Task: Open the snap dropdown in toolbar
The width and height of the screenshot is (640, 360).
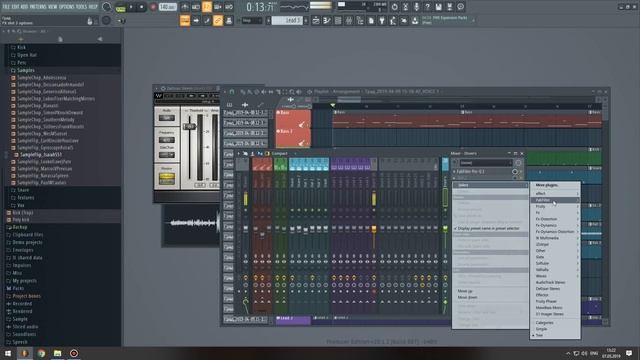Action: (x=251, y=20)
